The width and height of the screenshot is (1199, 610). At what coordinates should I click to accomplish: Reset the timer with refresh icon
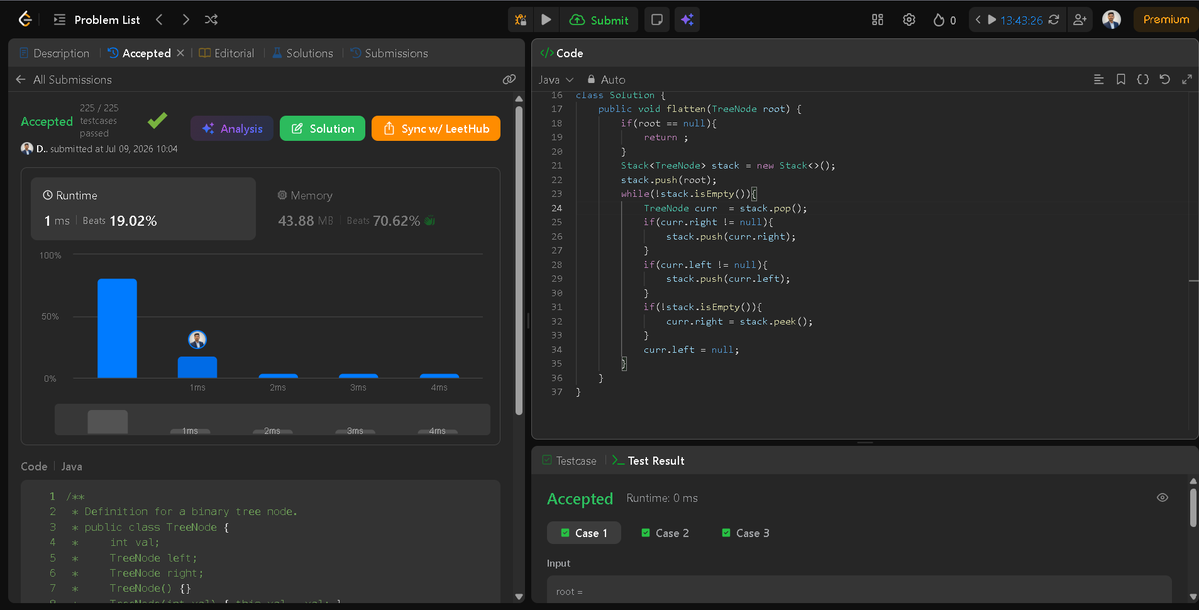tap(1054, 20)
